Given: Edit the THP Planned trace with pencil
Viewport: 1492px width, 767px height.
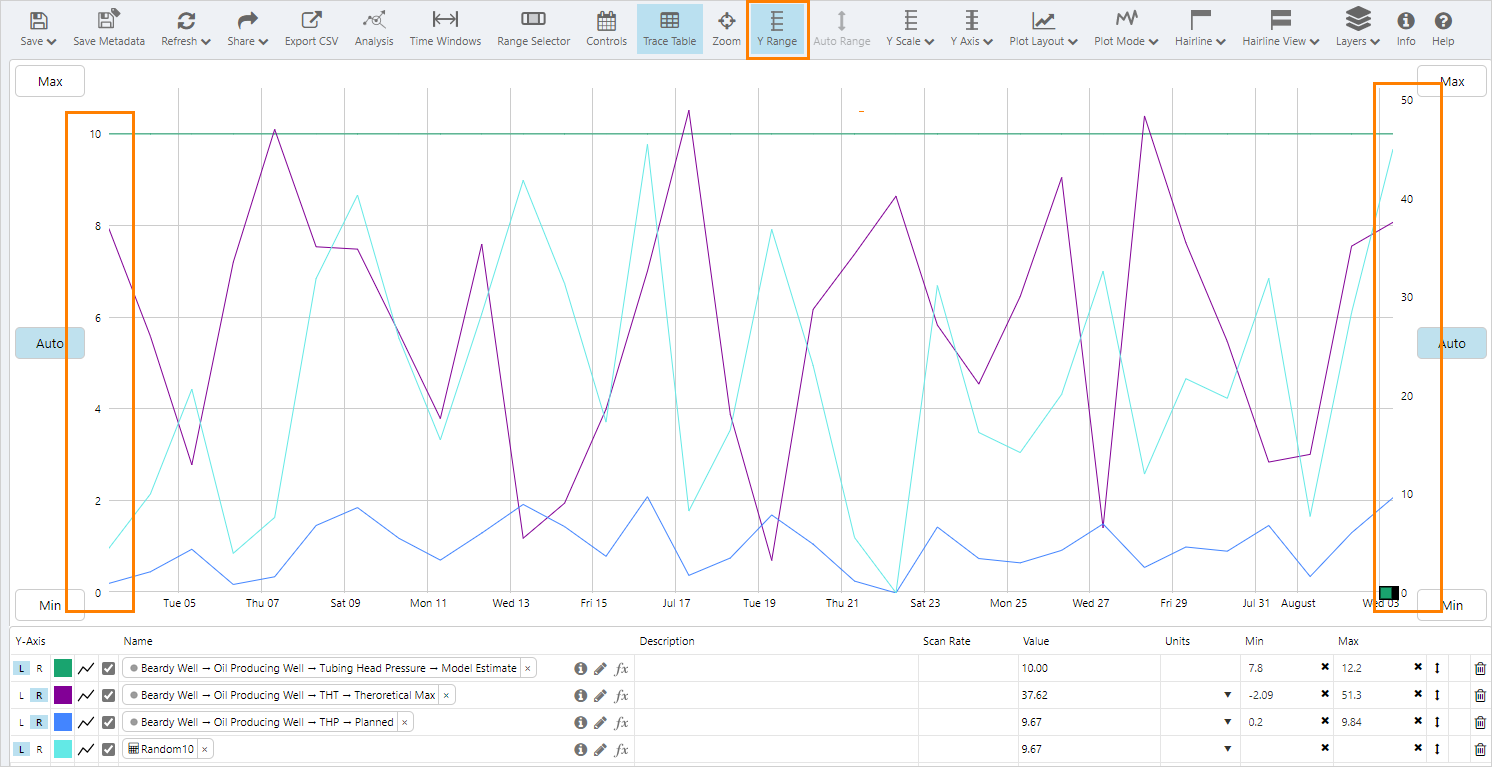Looking at the screenshot, I should [600, 722].
